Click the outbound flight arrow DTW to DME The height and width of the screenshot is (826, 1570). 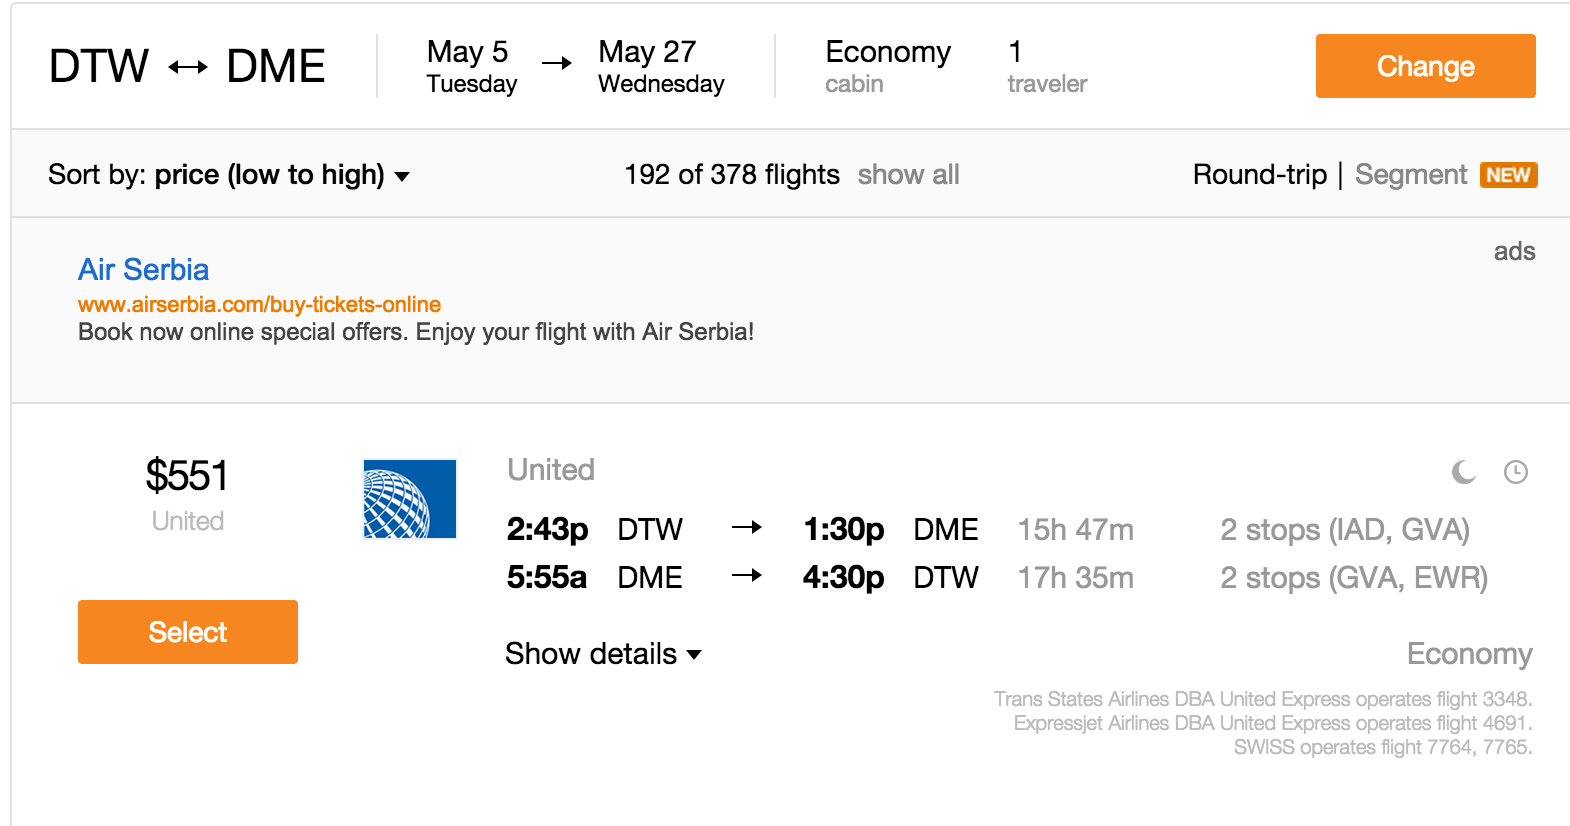(747, 528)
